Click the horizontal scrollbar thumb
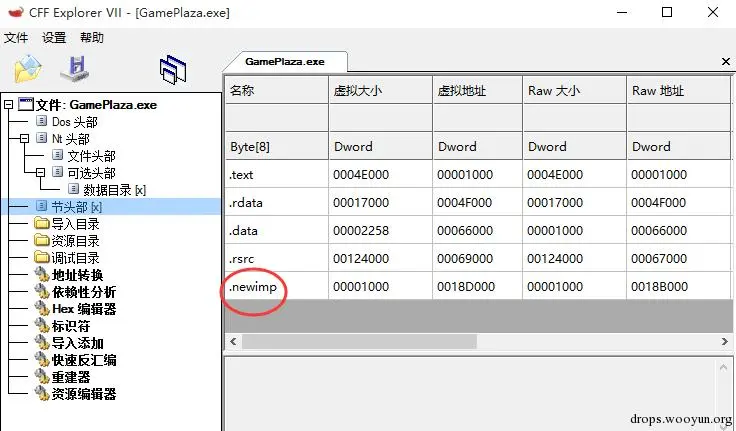 (x=359, y=341)
